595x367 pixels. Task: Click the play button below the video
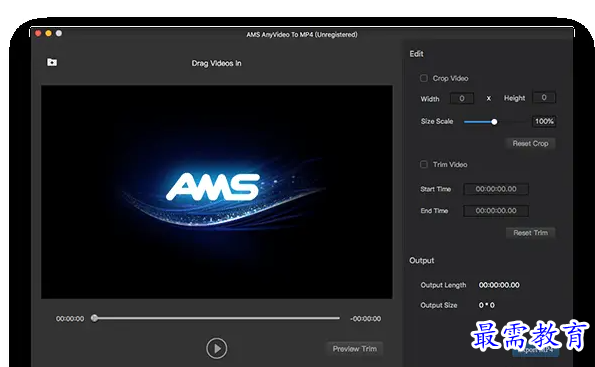[x=217, y=348]
